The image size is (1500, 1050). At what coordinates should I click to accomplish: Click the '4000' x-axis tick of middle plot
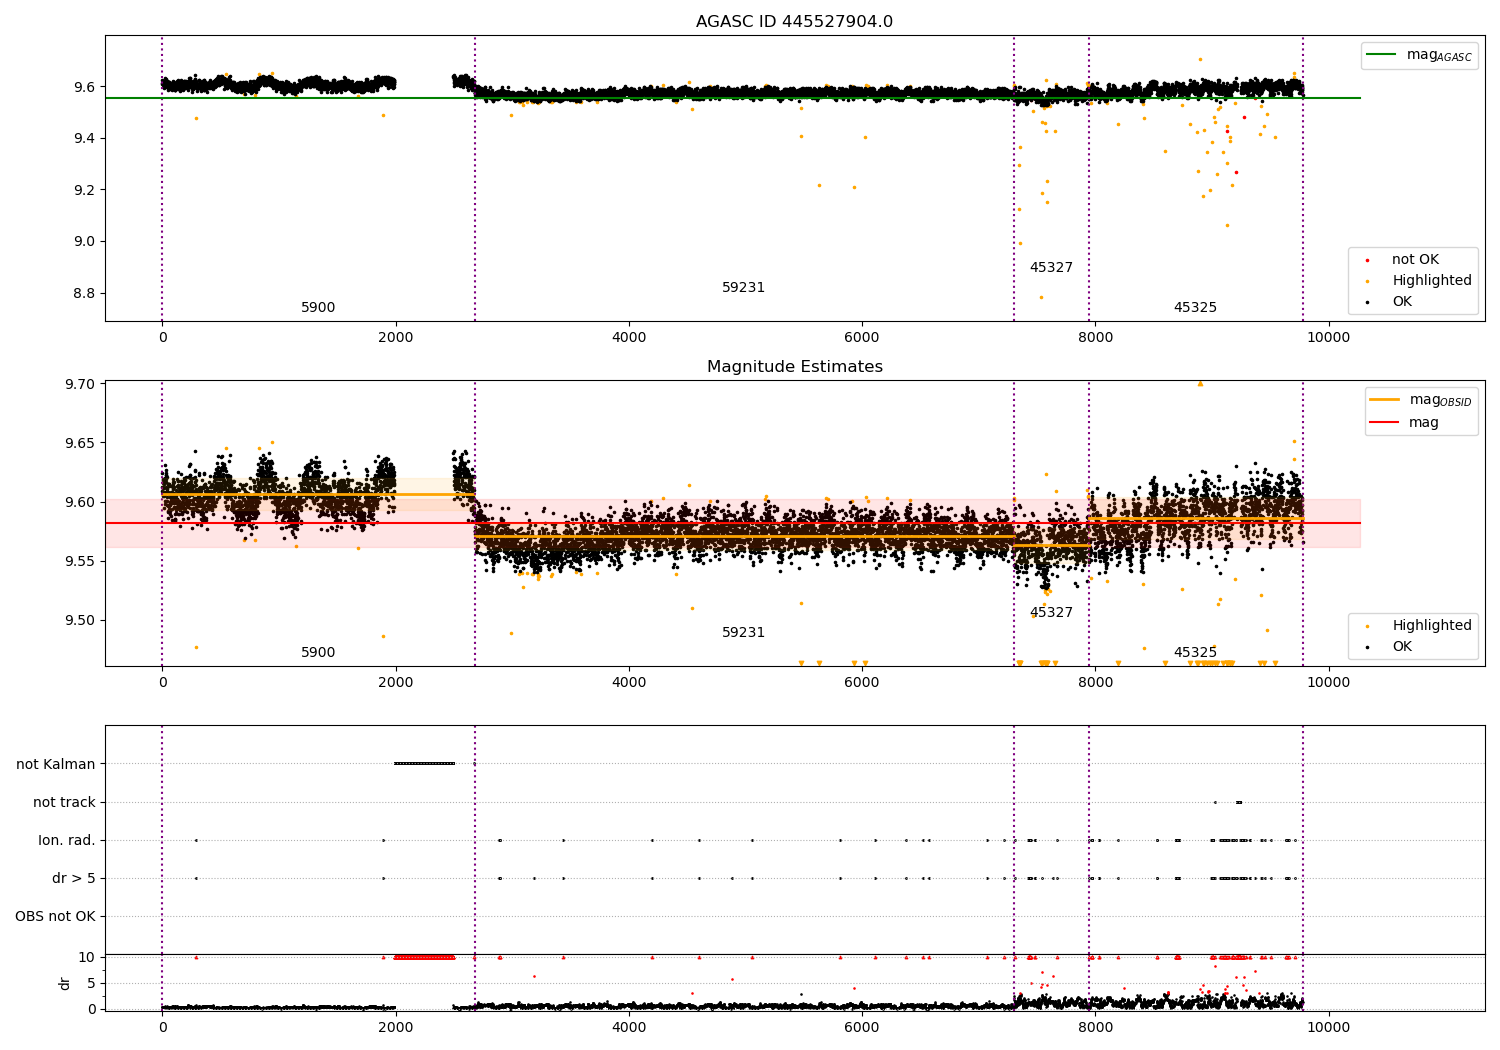click(629, 682)
